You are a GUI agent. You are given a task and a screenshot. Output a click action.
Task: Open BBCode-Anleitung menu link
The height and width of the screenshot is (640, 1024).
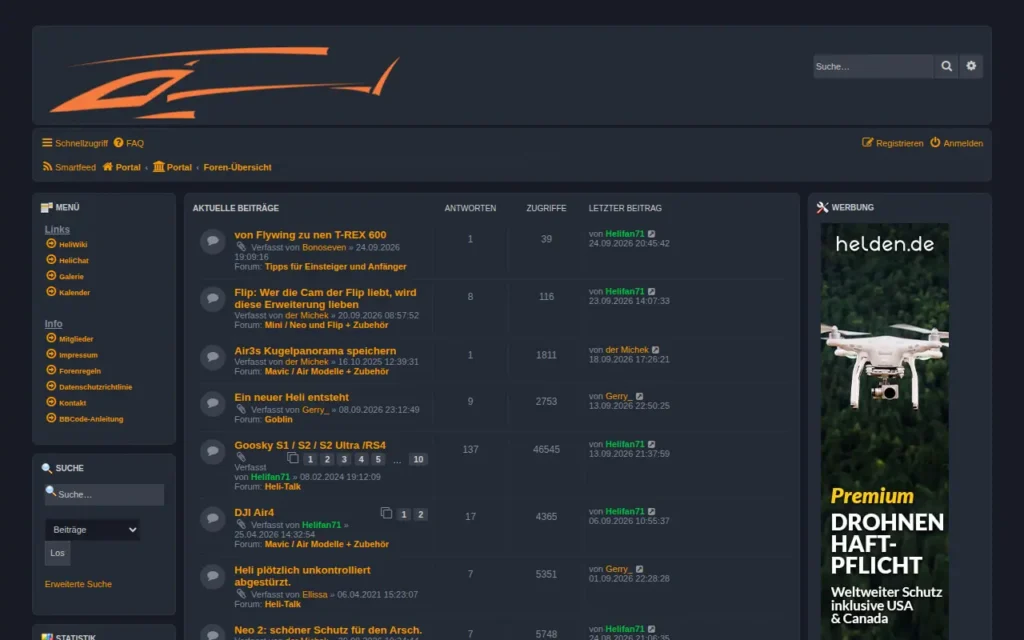[84, 419]
